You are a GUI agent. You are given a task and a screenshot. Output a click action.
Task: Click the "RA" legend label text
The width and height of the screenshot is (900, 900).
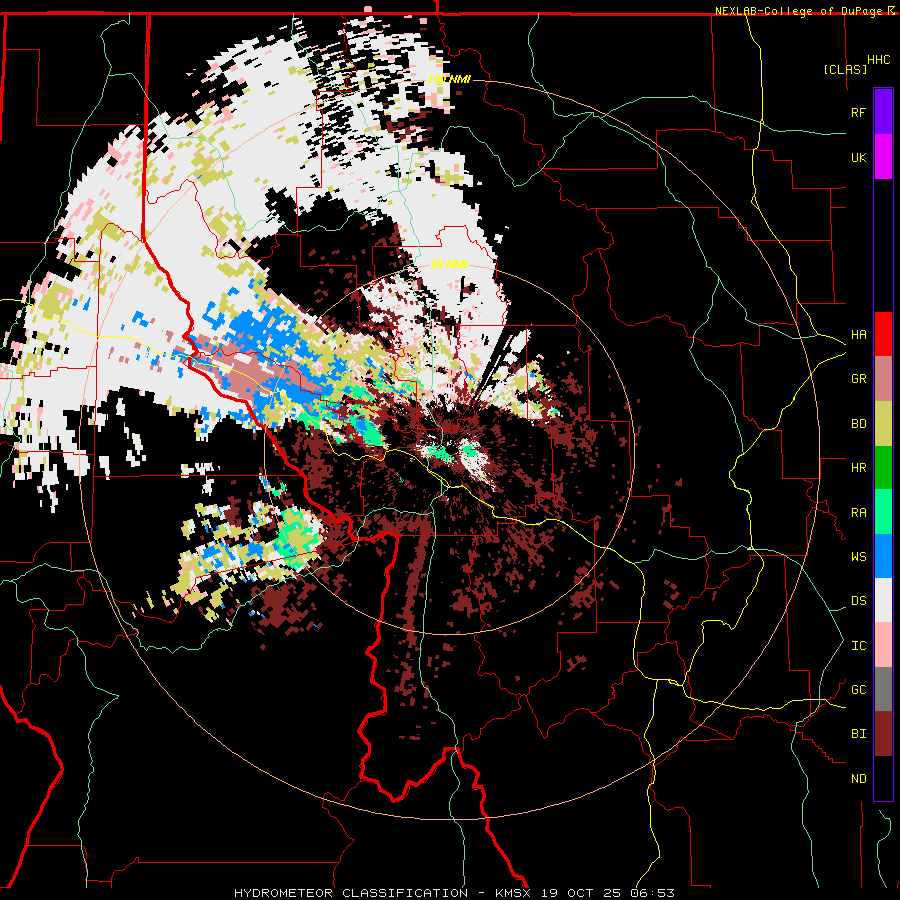(x=858, y=513)
